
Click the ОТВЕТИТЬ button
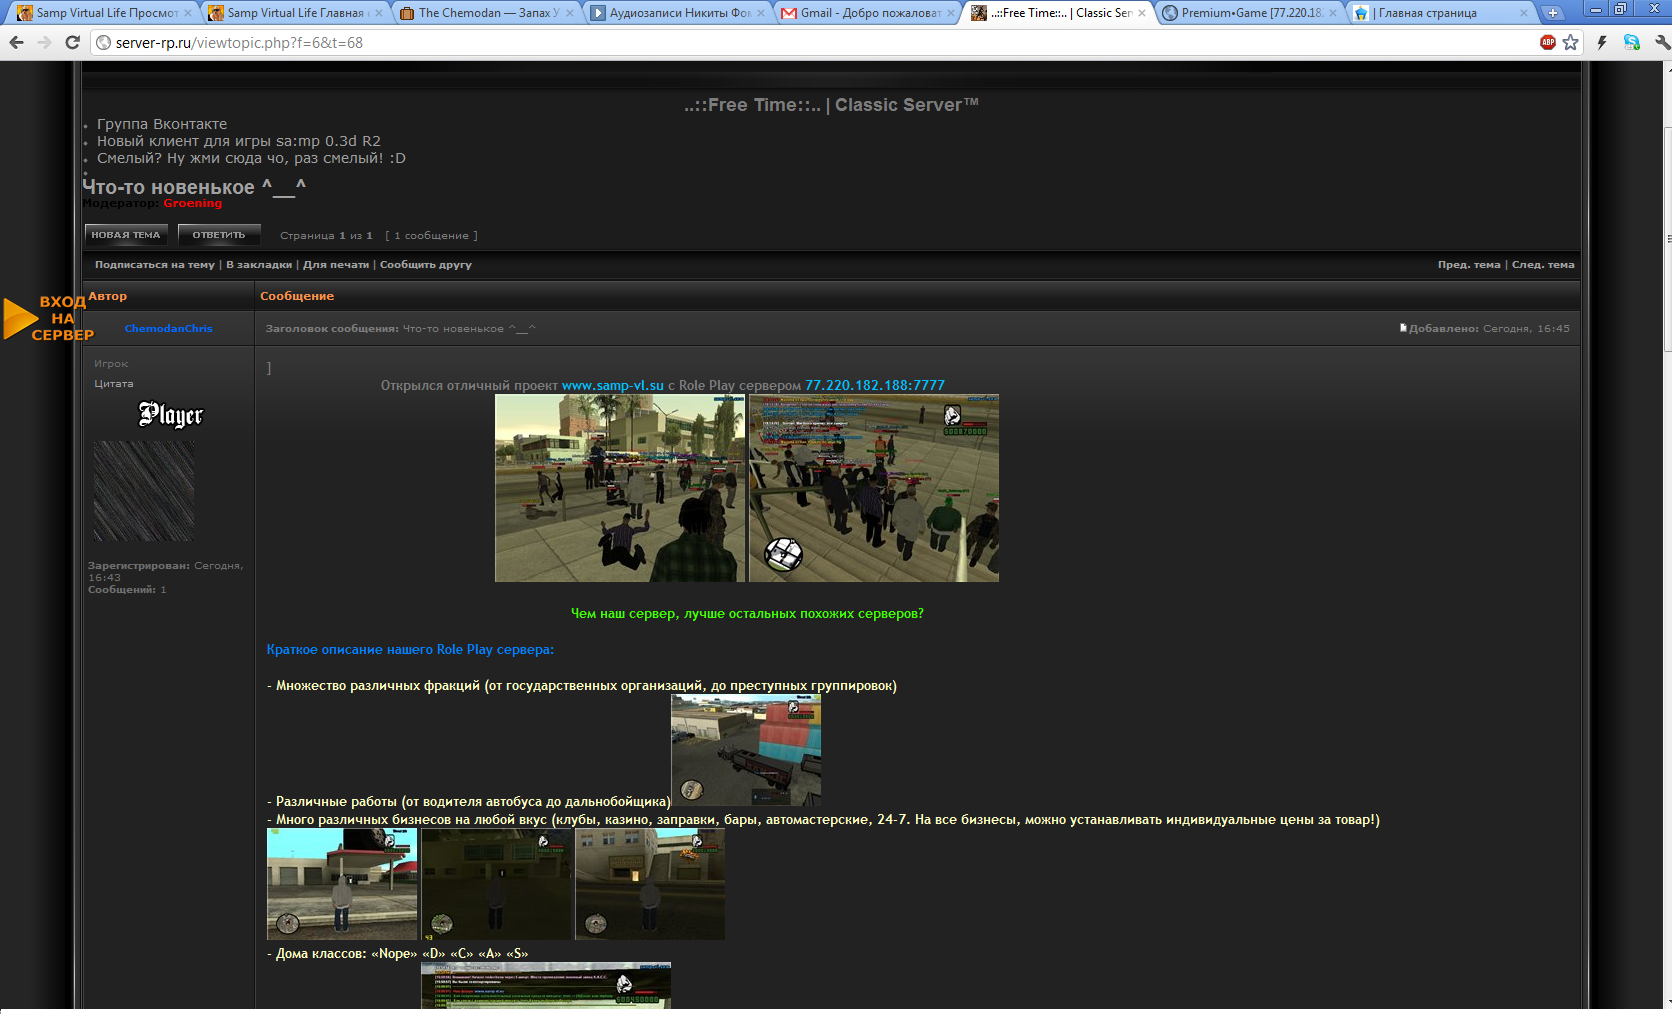pos(219,235)
